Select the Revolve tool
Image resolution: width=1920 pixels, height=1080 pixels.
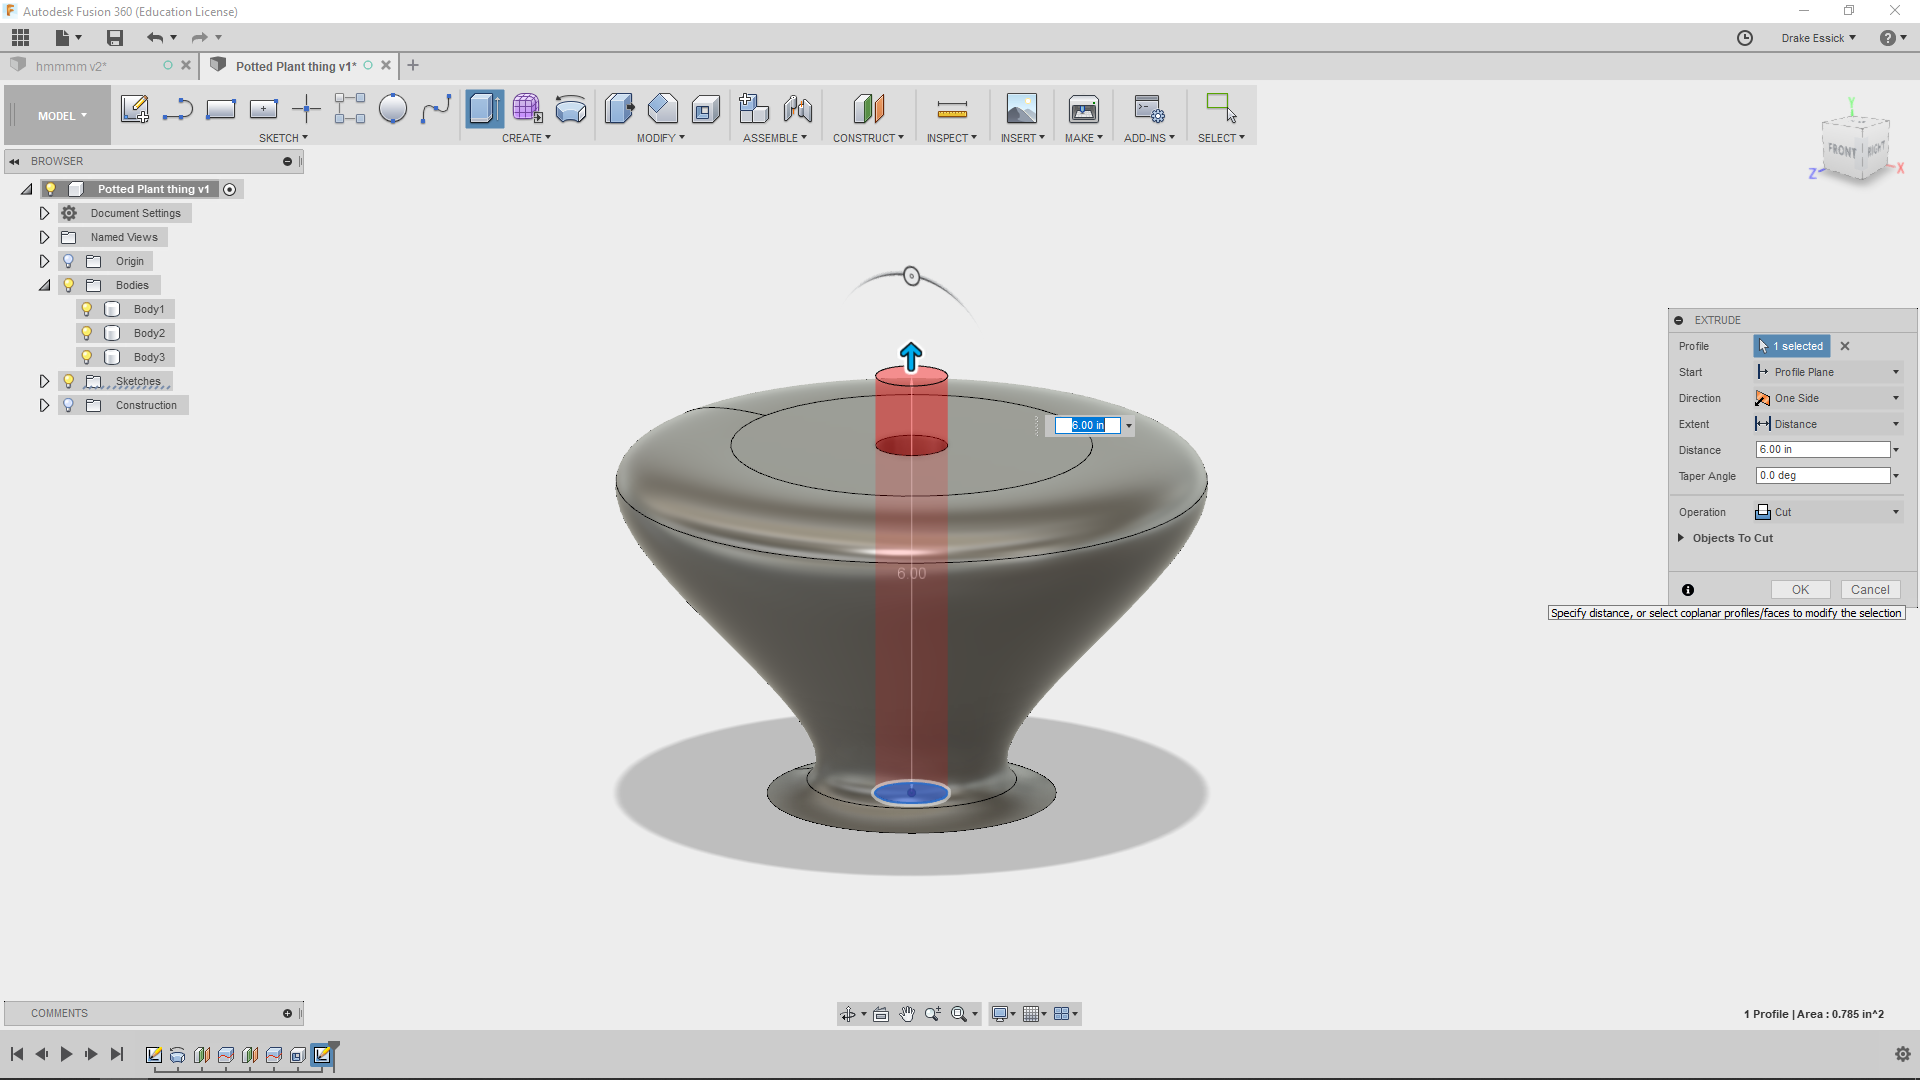(570, 108)
